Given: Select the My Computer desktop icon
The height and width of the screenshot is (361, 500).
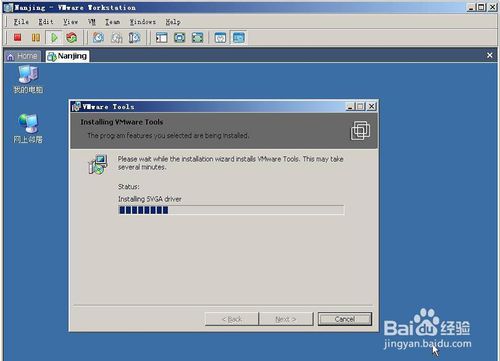Looking at the screenshot, I should (28, 79).
